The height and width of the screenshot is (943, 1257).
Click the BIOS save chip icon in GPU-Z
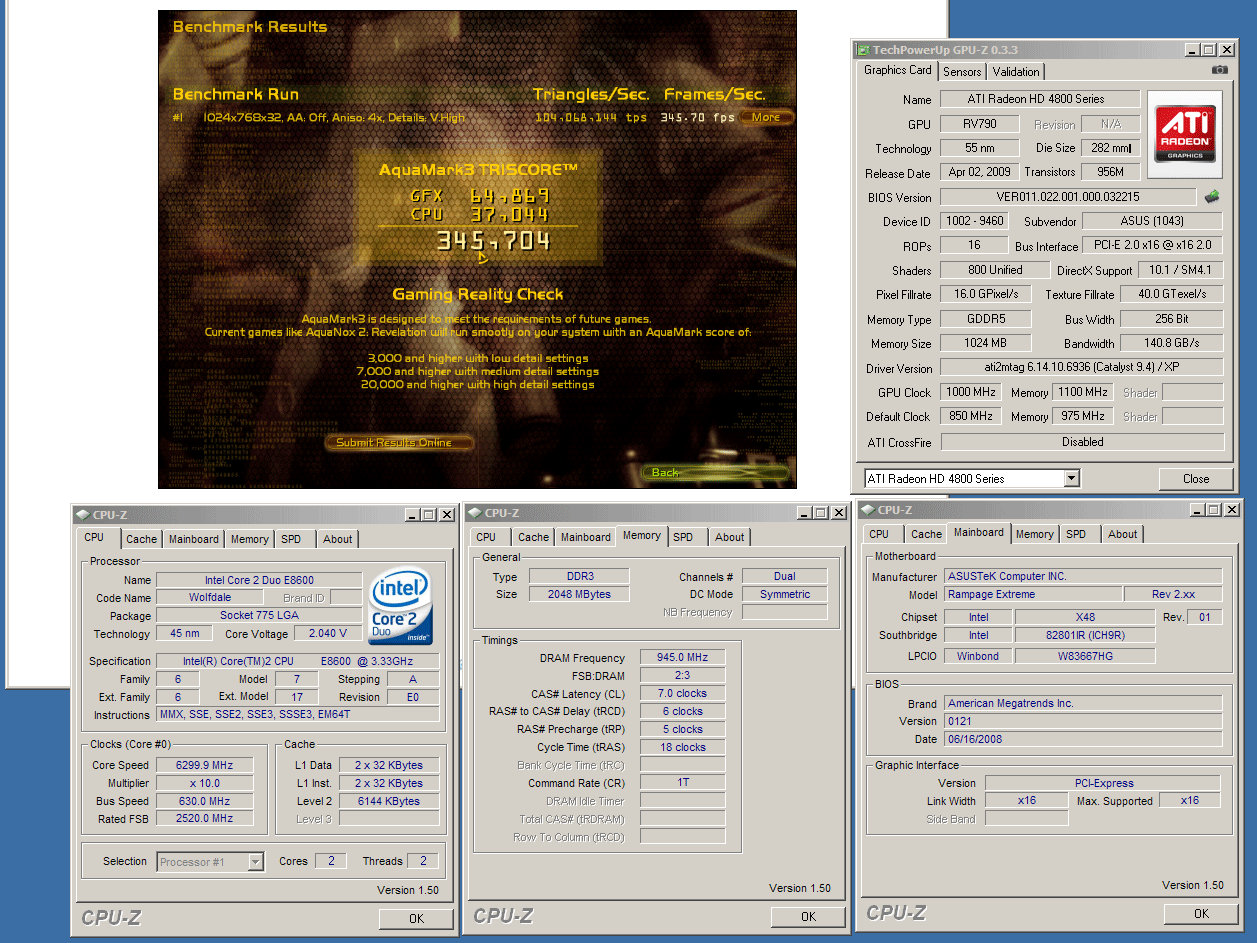[1212, 197]
